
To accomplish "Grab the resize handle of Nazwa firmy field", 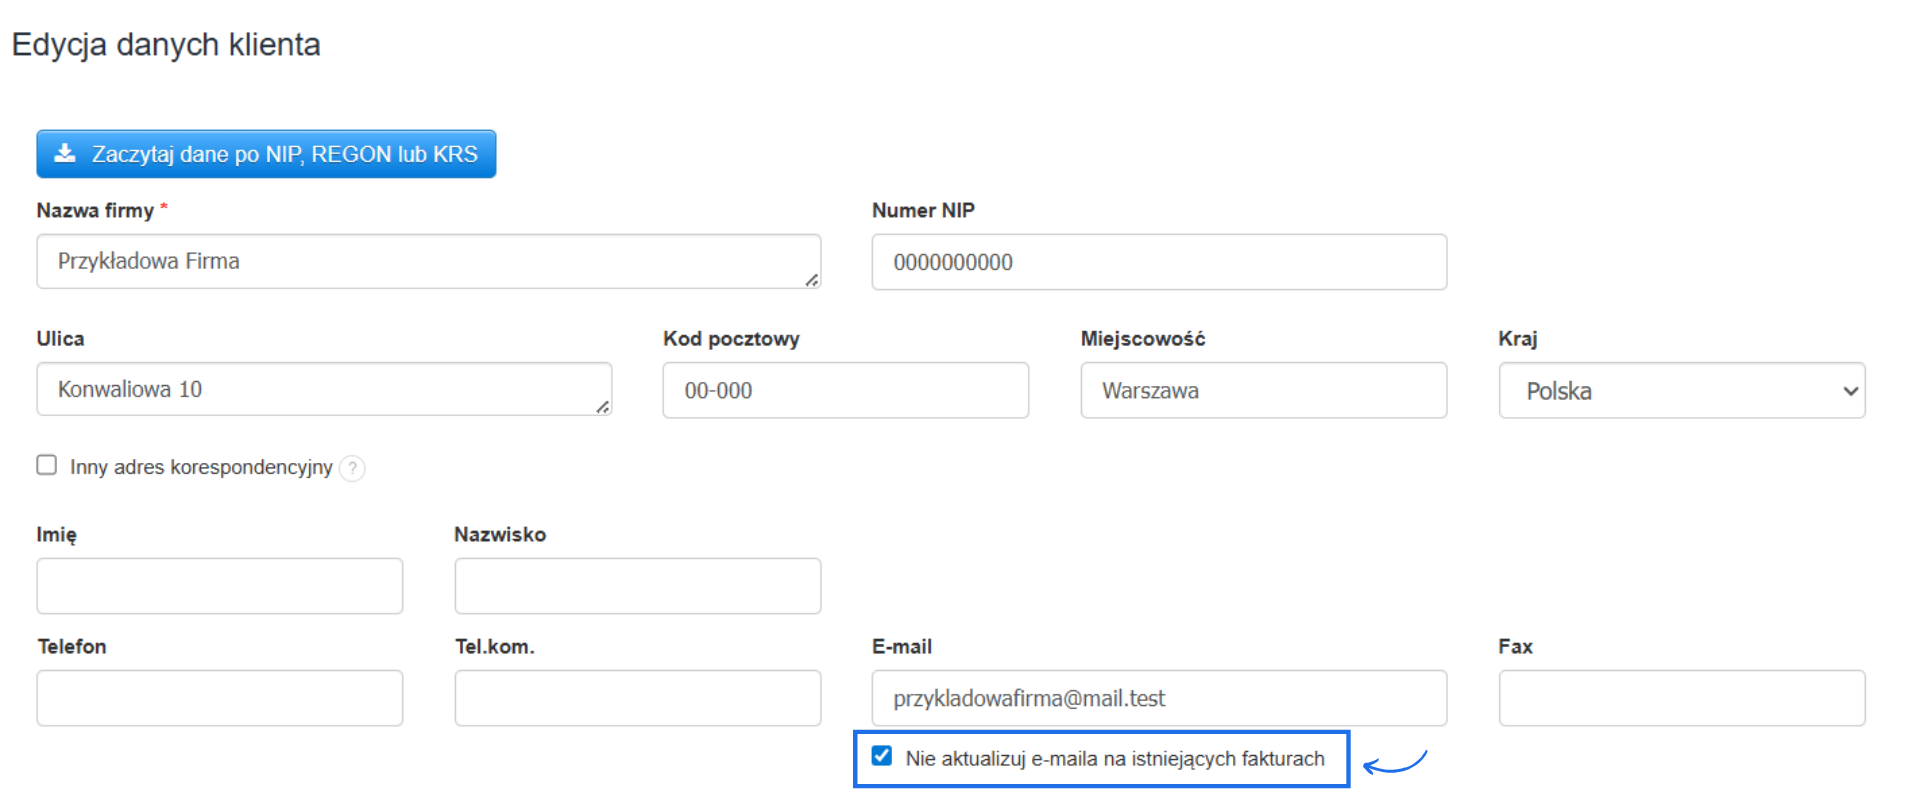I will click(x=812, y=281).
